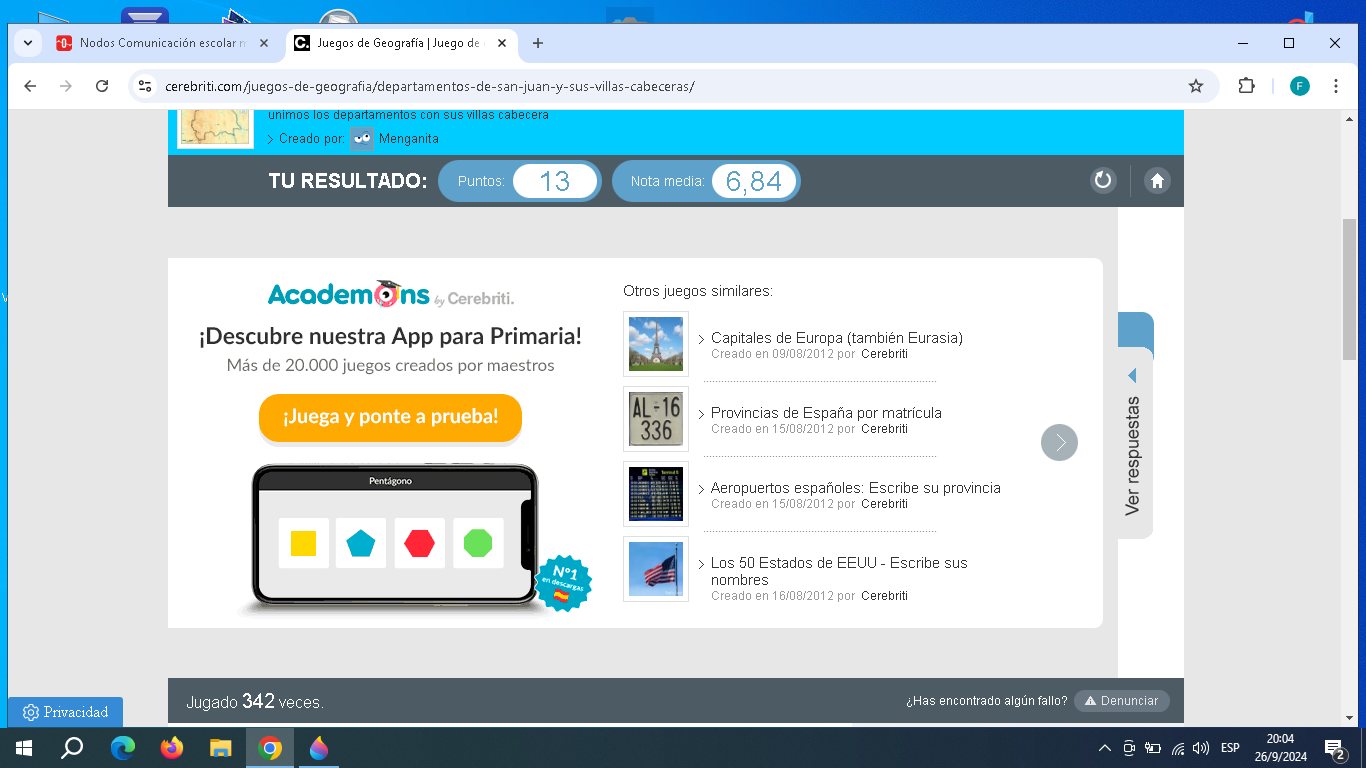
Task: Open Firefox from the taskbar
Action: pos(172,748)
